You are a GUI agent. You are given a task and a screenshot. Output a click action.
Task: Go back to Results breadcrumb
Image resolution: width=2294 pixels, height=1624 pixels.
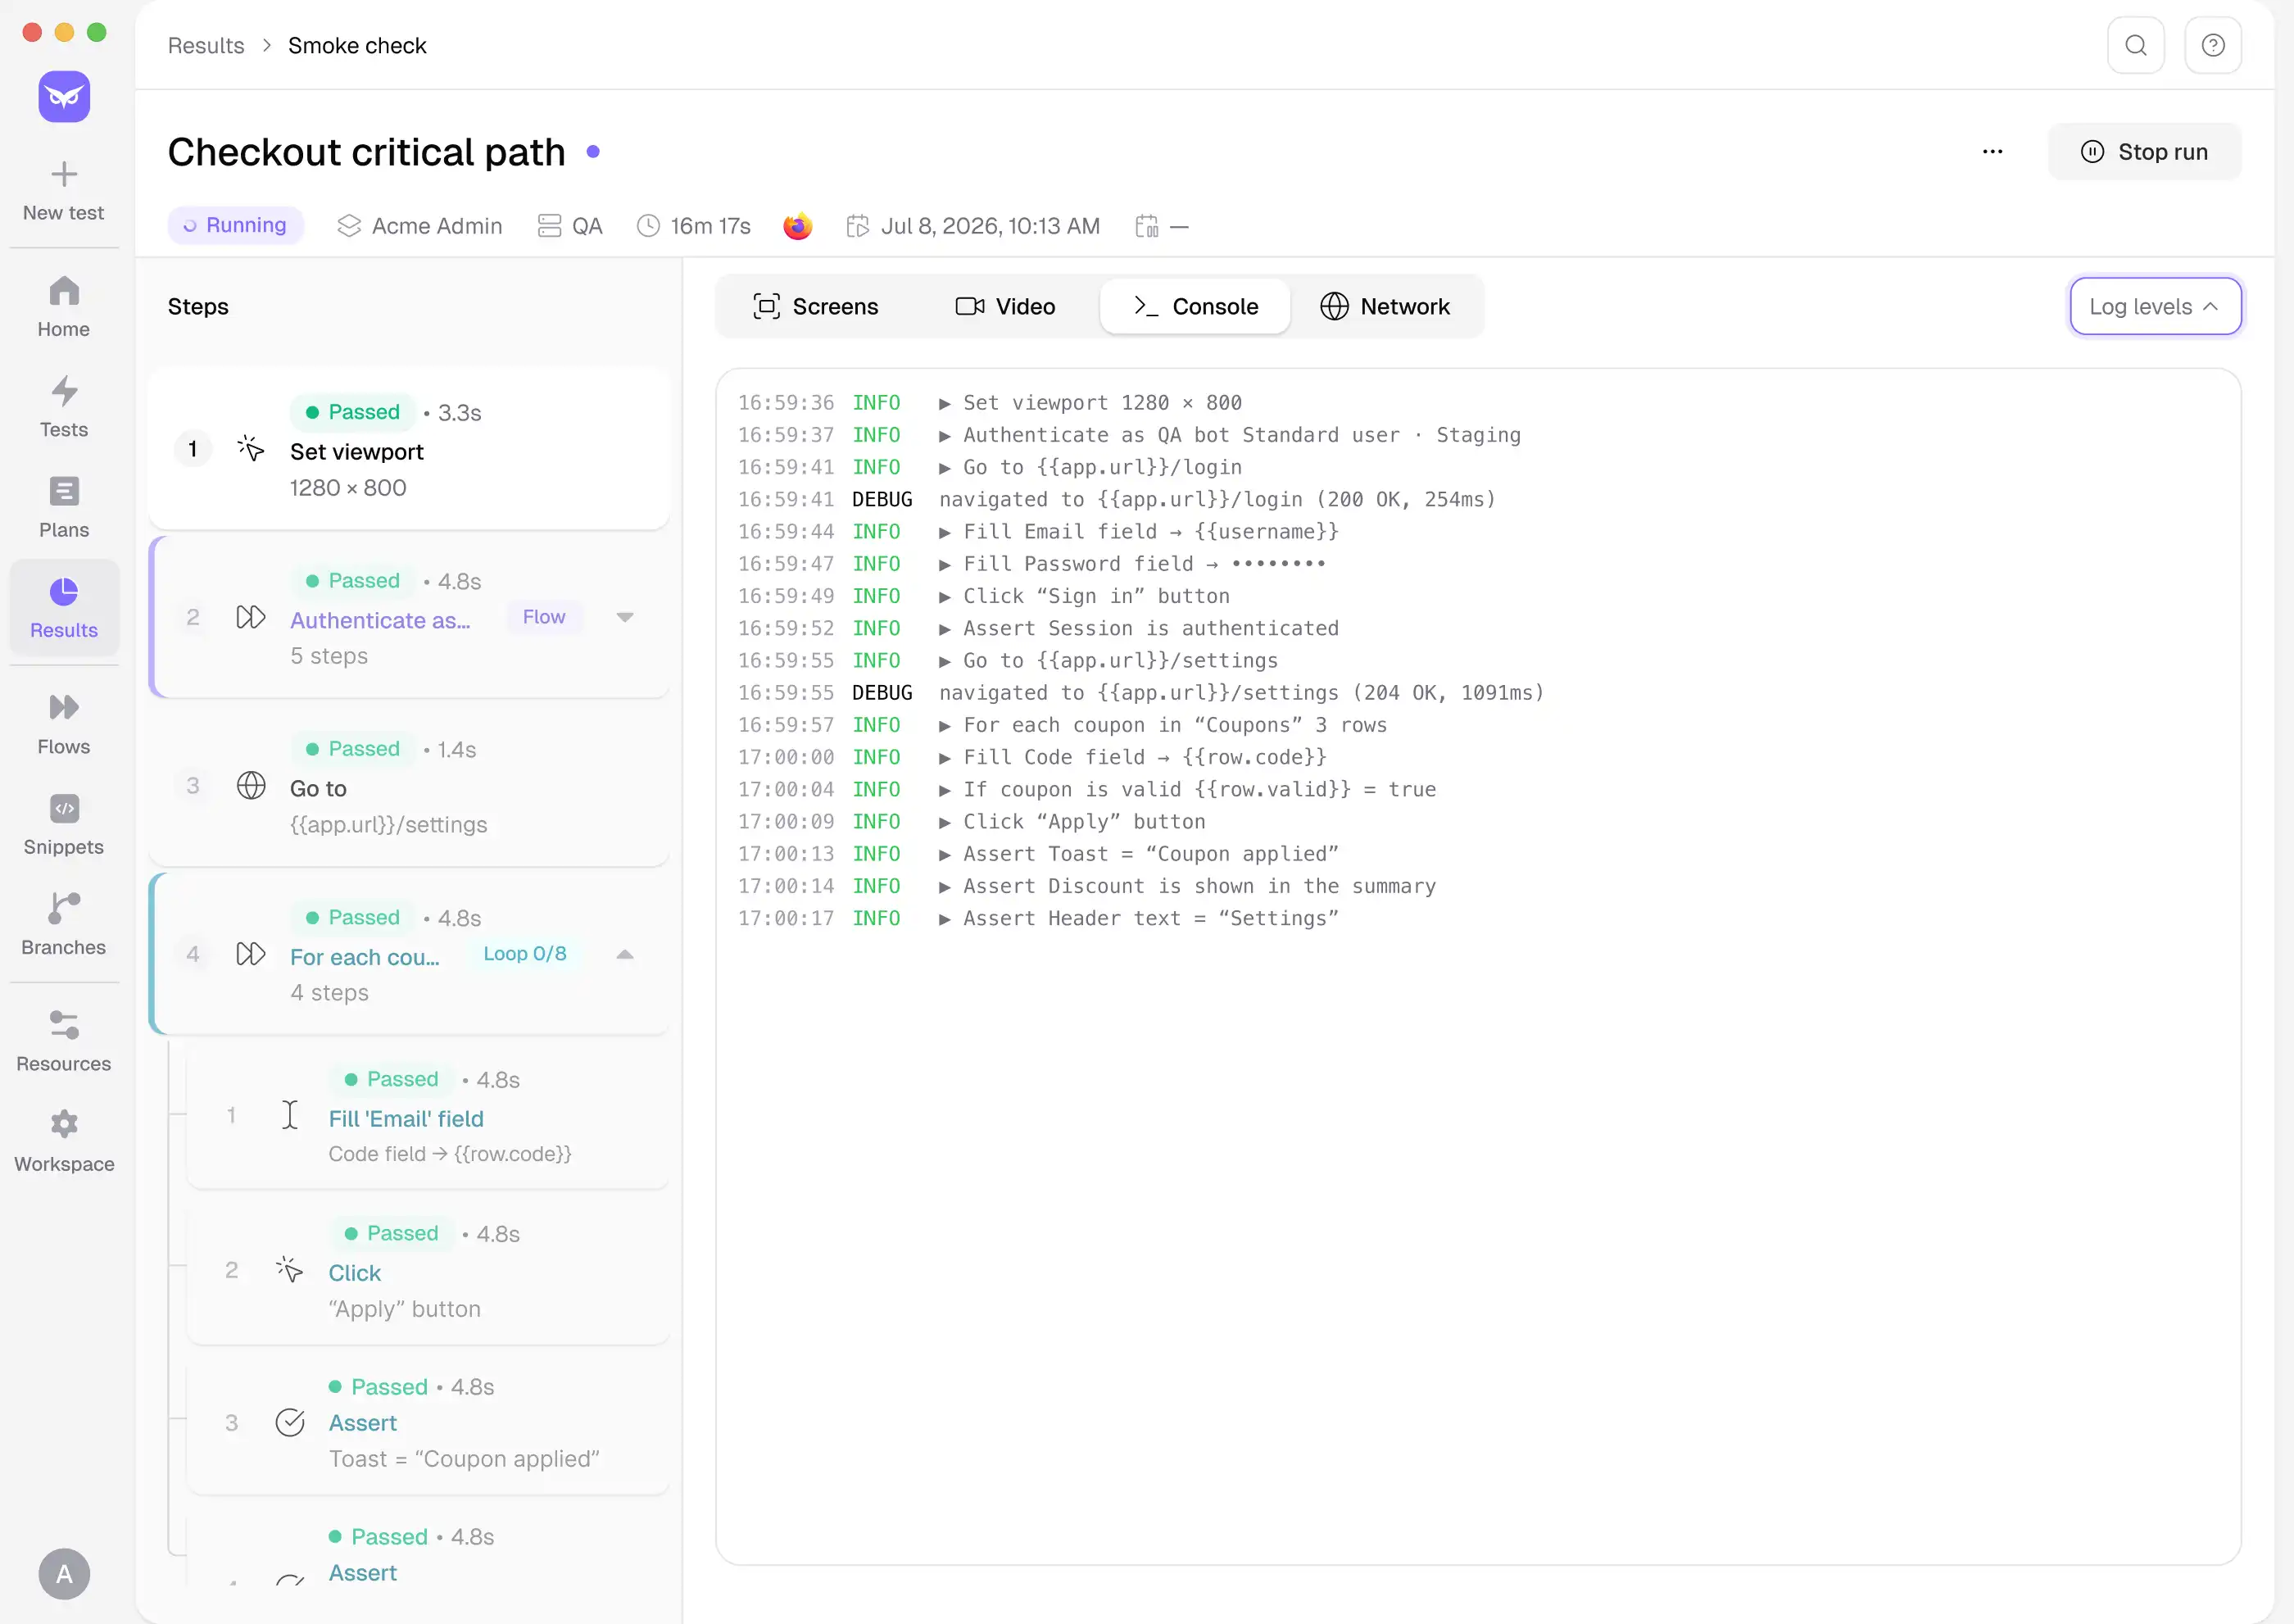(206, 46)
